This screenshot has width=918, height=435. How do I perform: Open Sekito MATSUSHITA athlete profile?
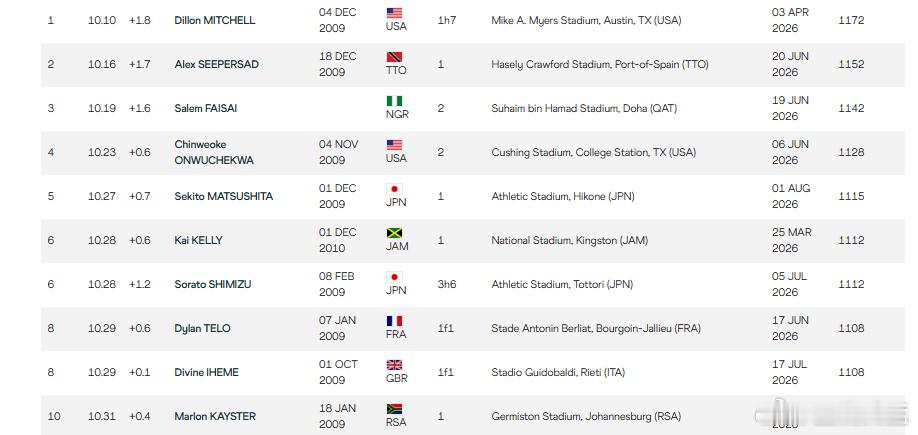[x=224, y=196]
